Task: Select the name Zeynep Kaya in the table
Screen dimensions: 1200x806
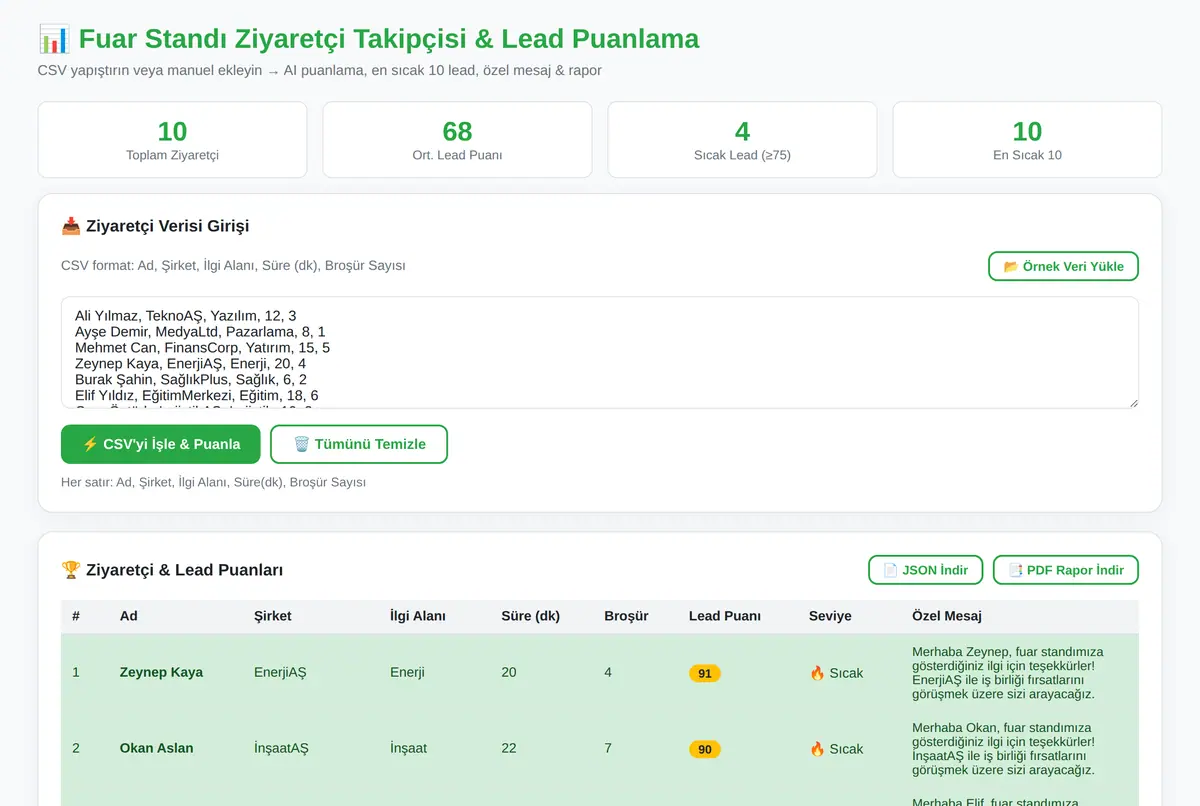Action: coord(161,672)
